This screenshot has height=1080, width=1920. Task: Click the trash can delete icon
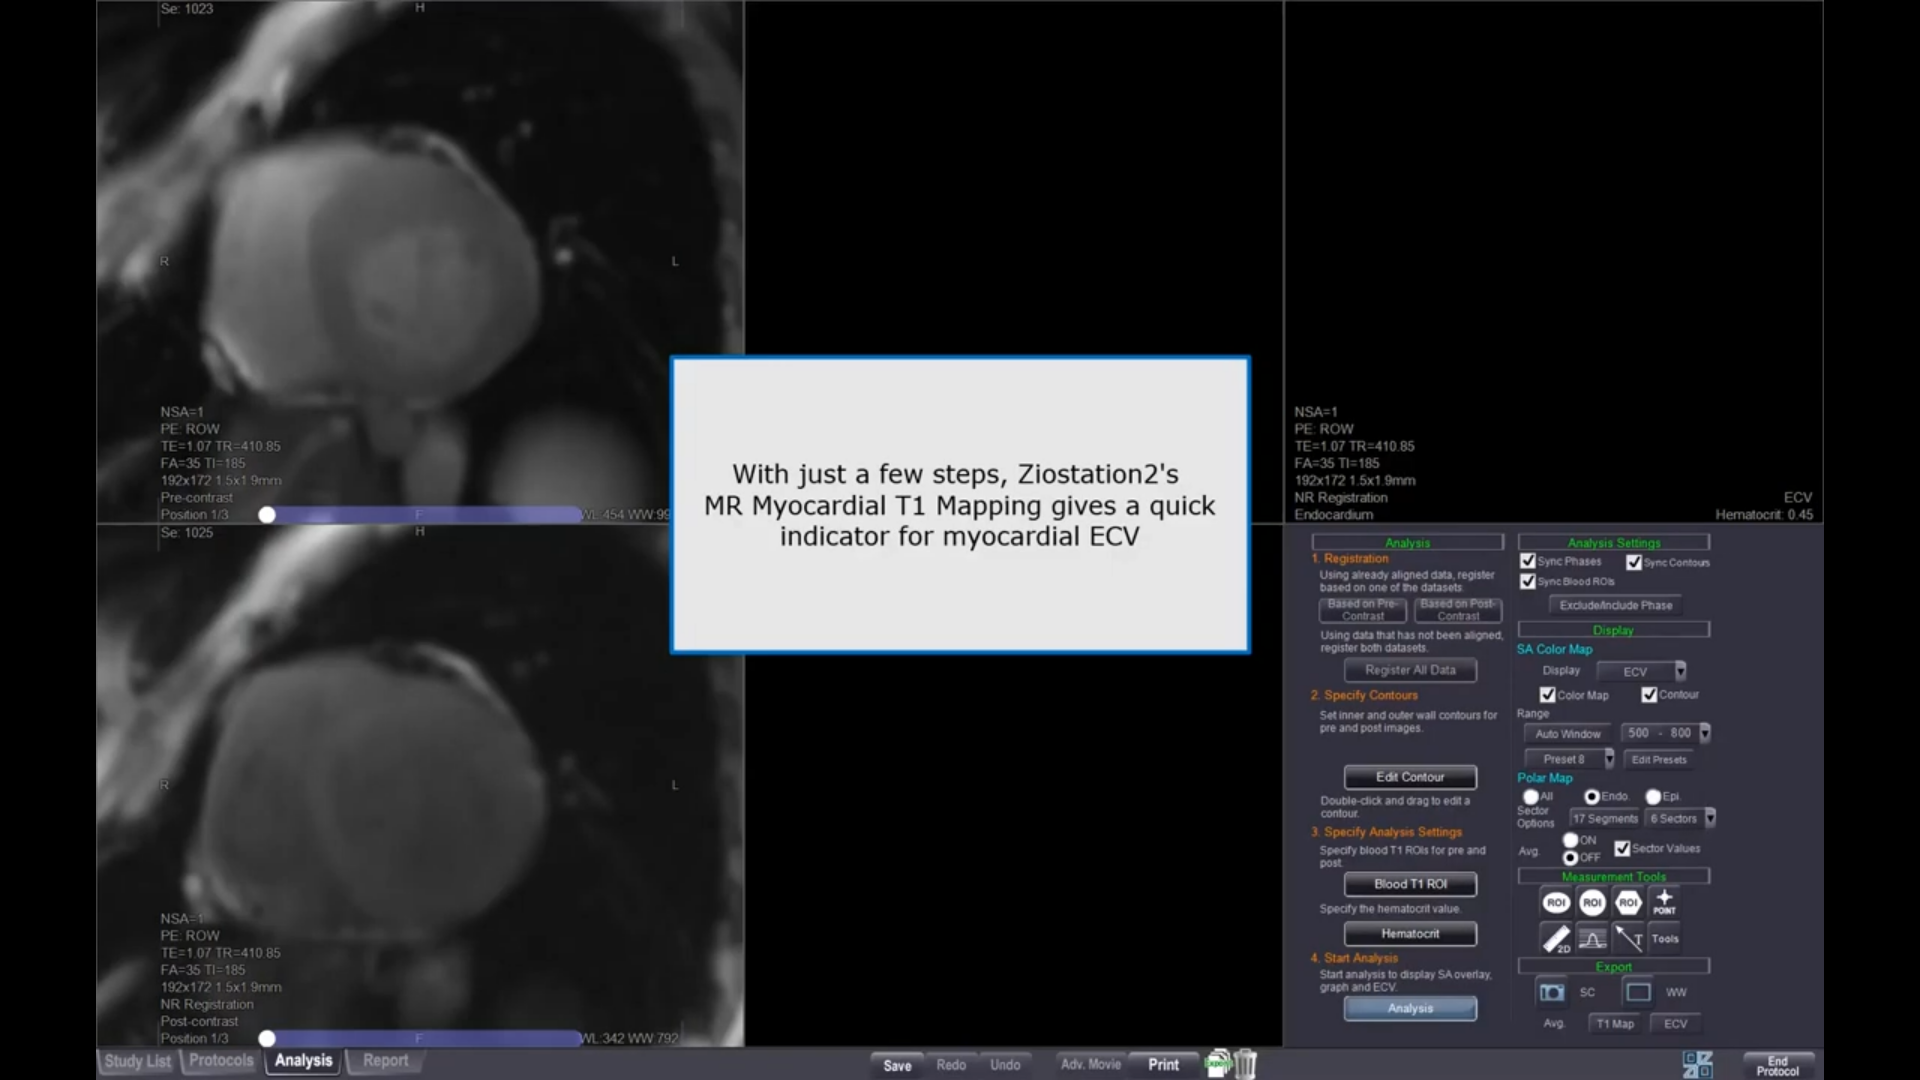click(1245, 1064)
